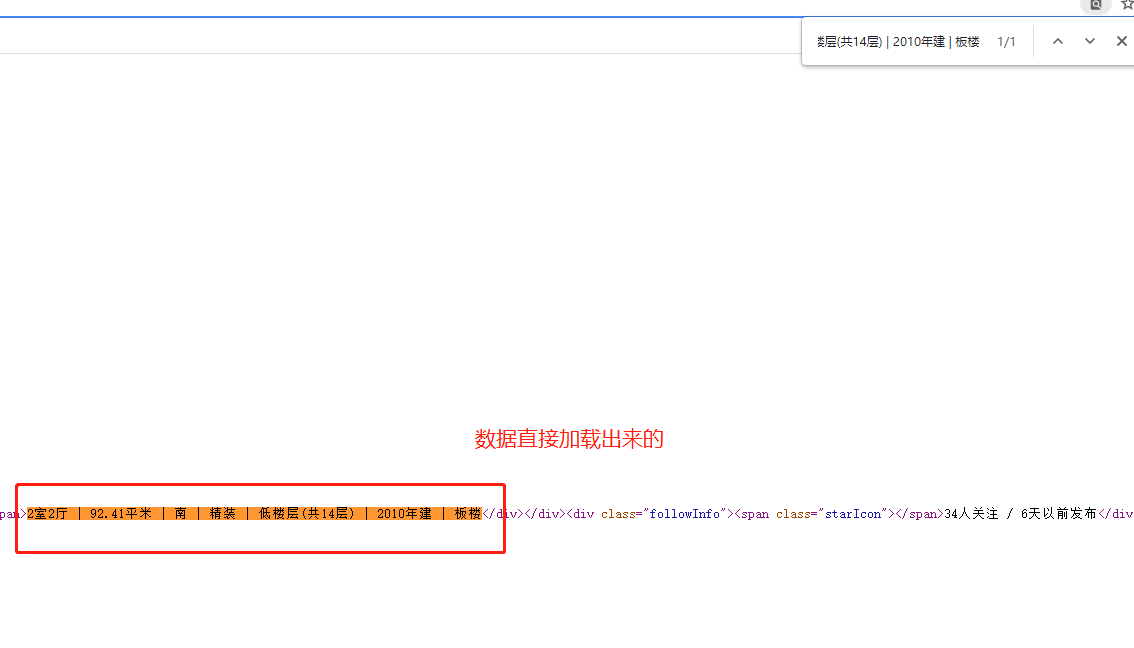Screen dimensions: 1134x648
Task: Click the bookmark star icon
Action: [x=1127, y=4]
